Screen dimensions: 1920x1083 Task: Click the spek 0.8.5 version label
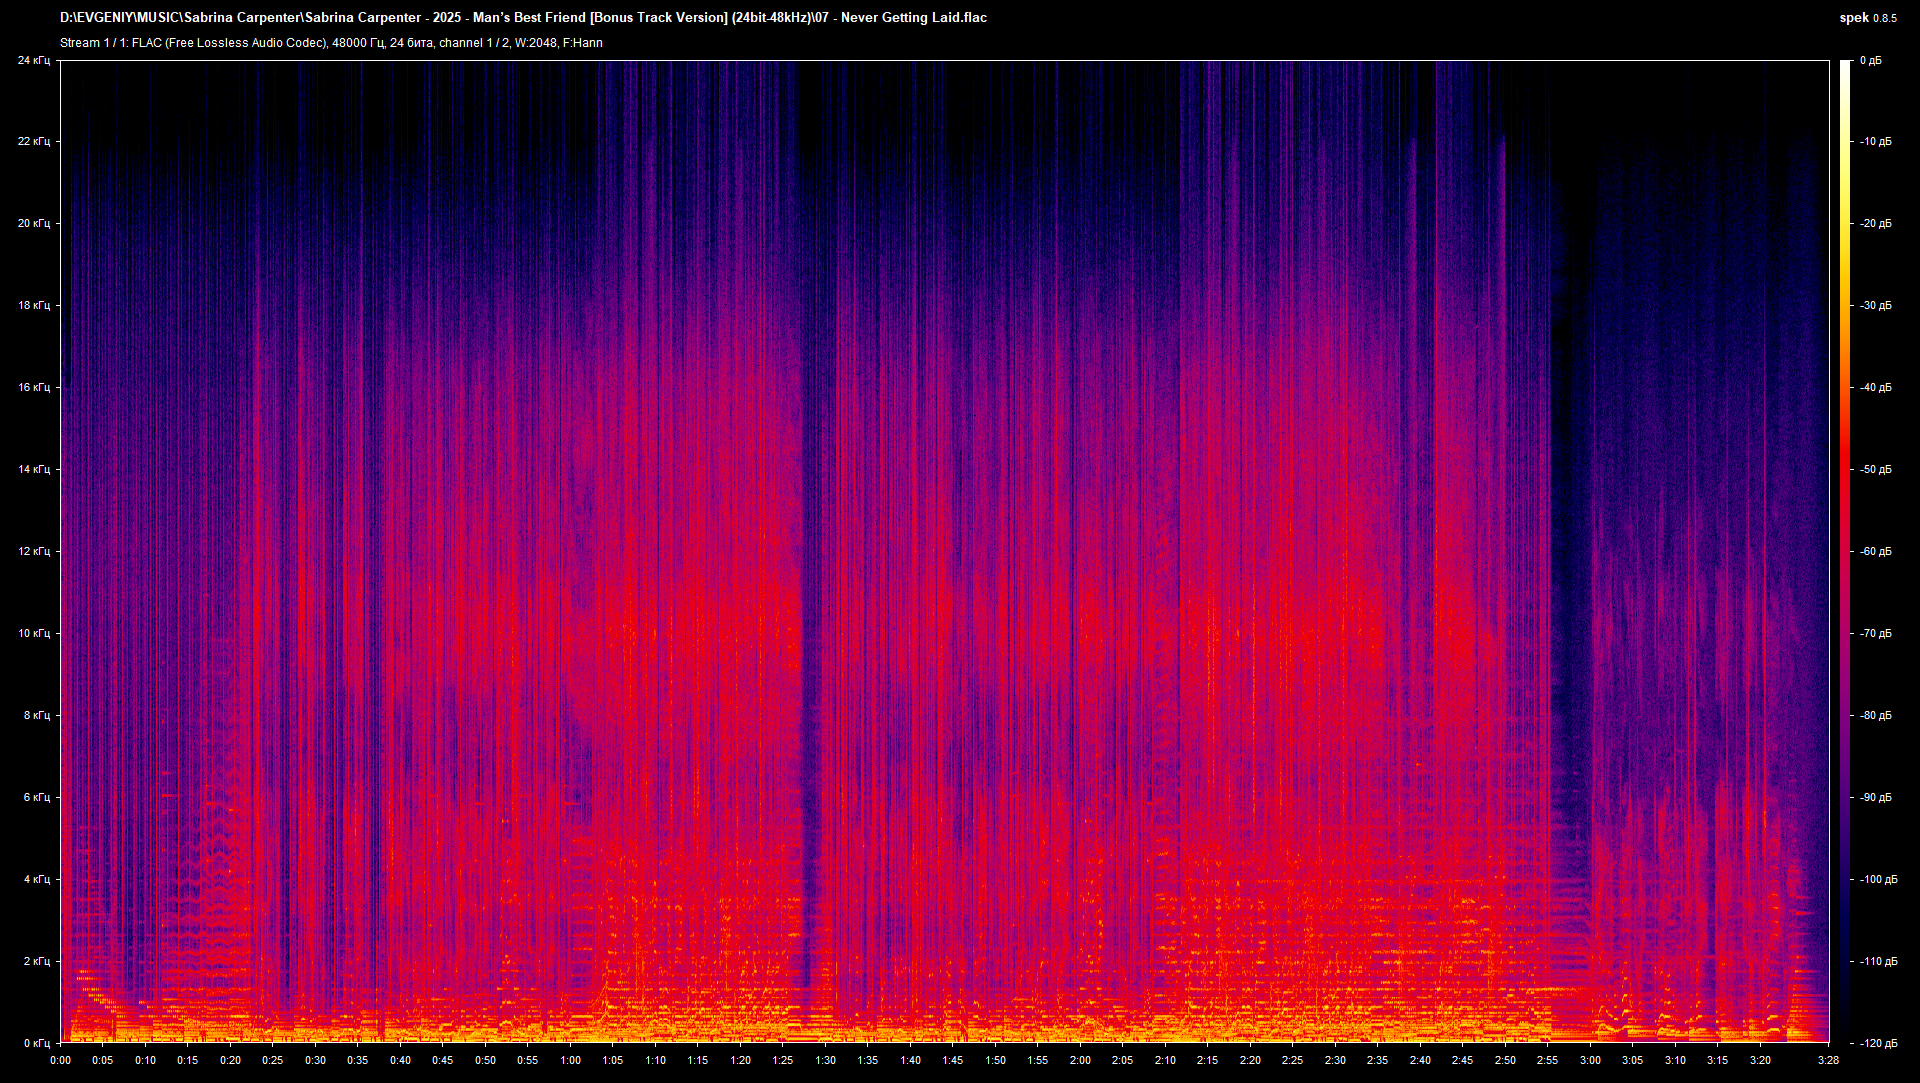coord(1867,18)
